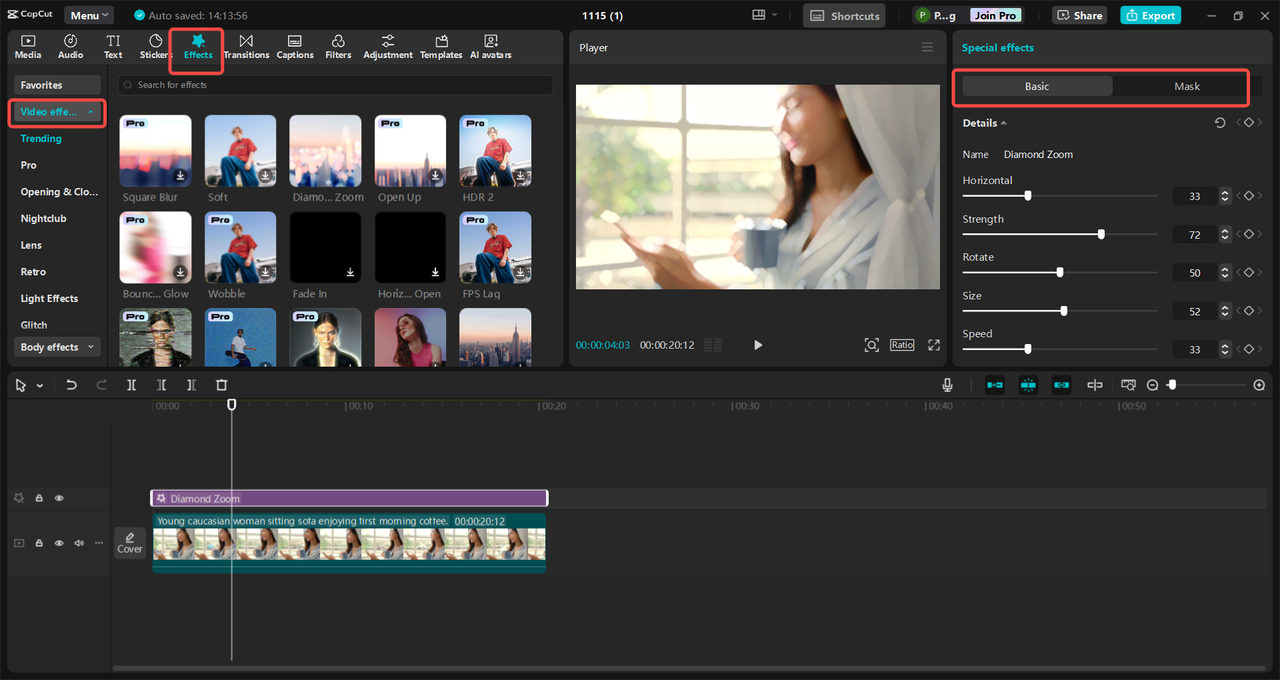This screenshot has width=1280, height=680.
Task: Click the Strength slider handle
Action: [x=1101, y=234]
